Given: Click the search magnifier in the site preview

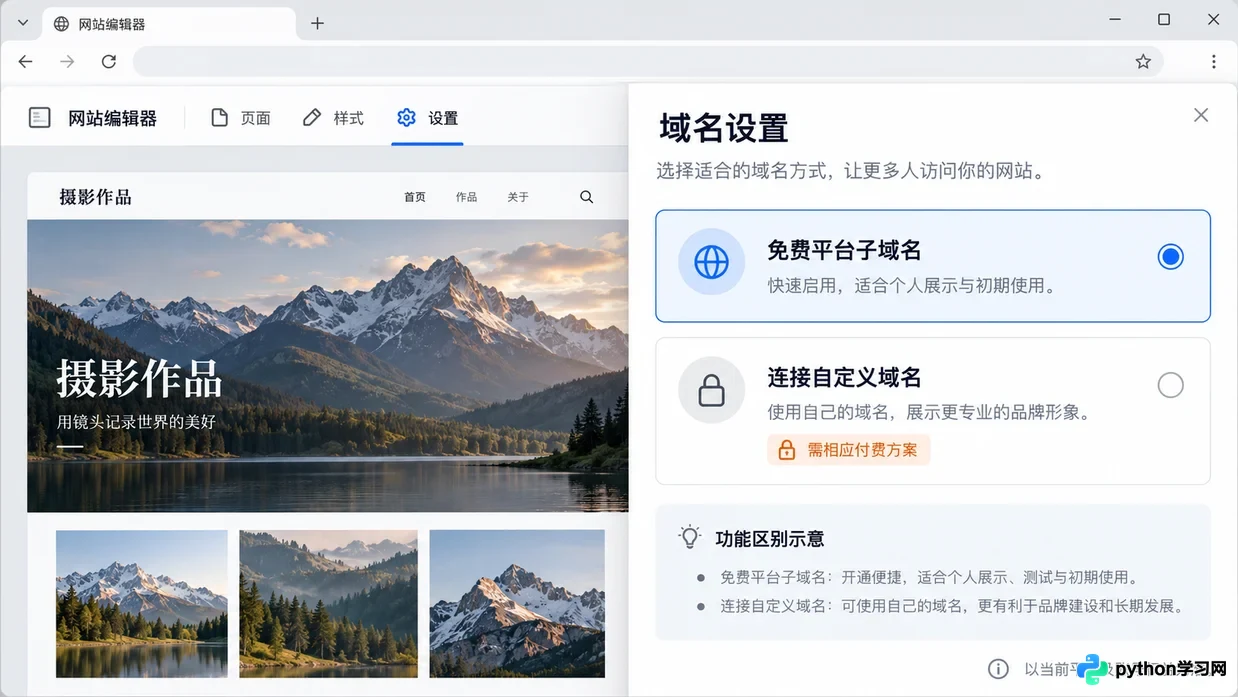Looking at the screenshot, I should click(x=587, y=197).
